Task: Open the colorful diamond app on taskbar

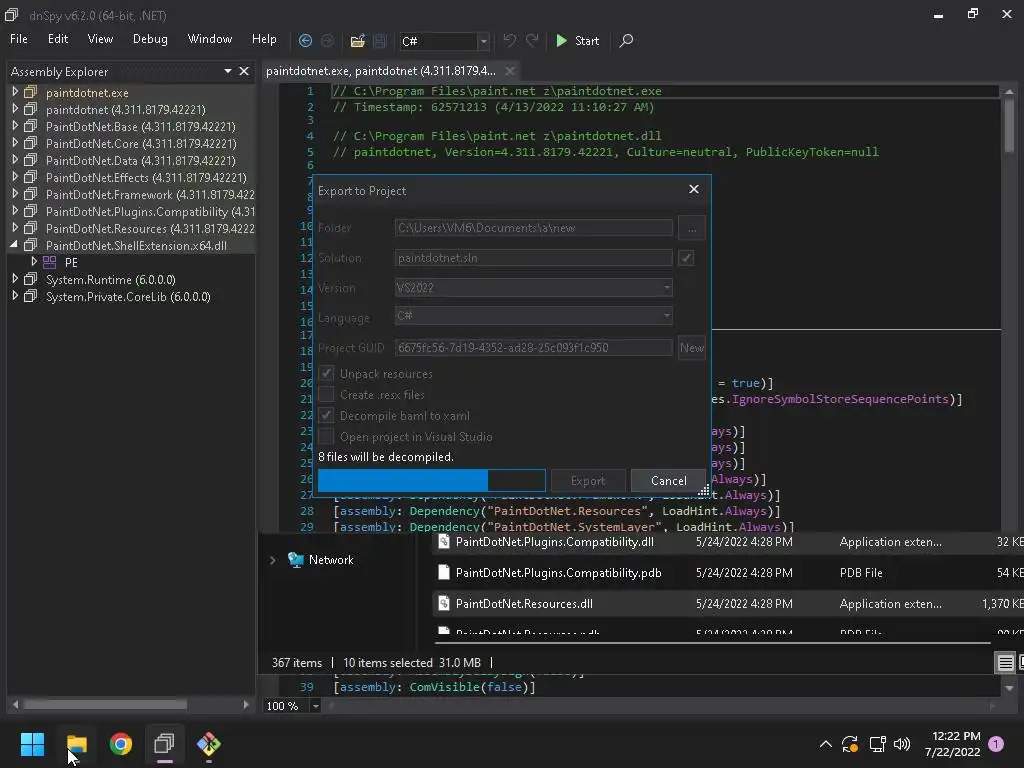Action: (x=209, y=743)
